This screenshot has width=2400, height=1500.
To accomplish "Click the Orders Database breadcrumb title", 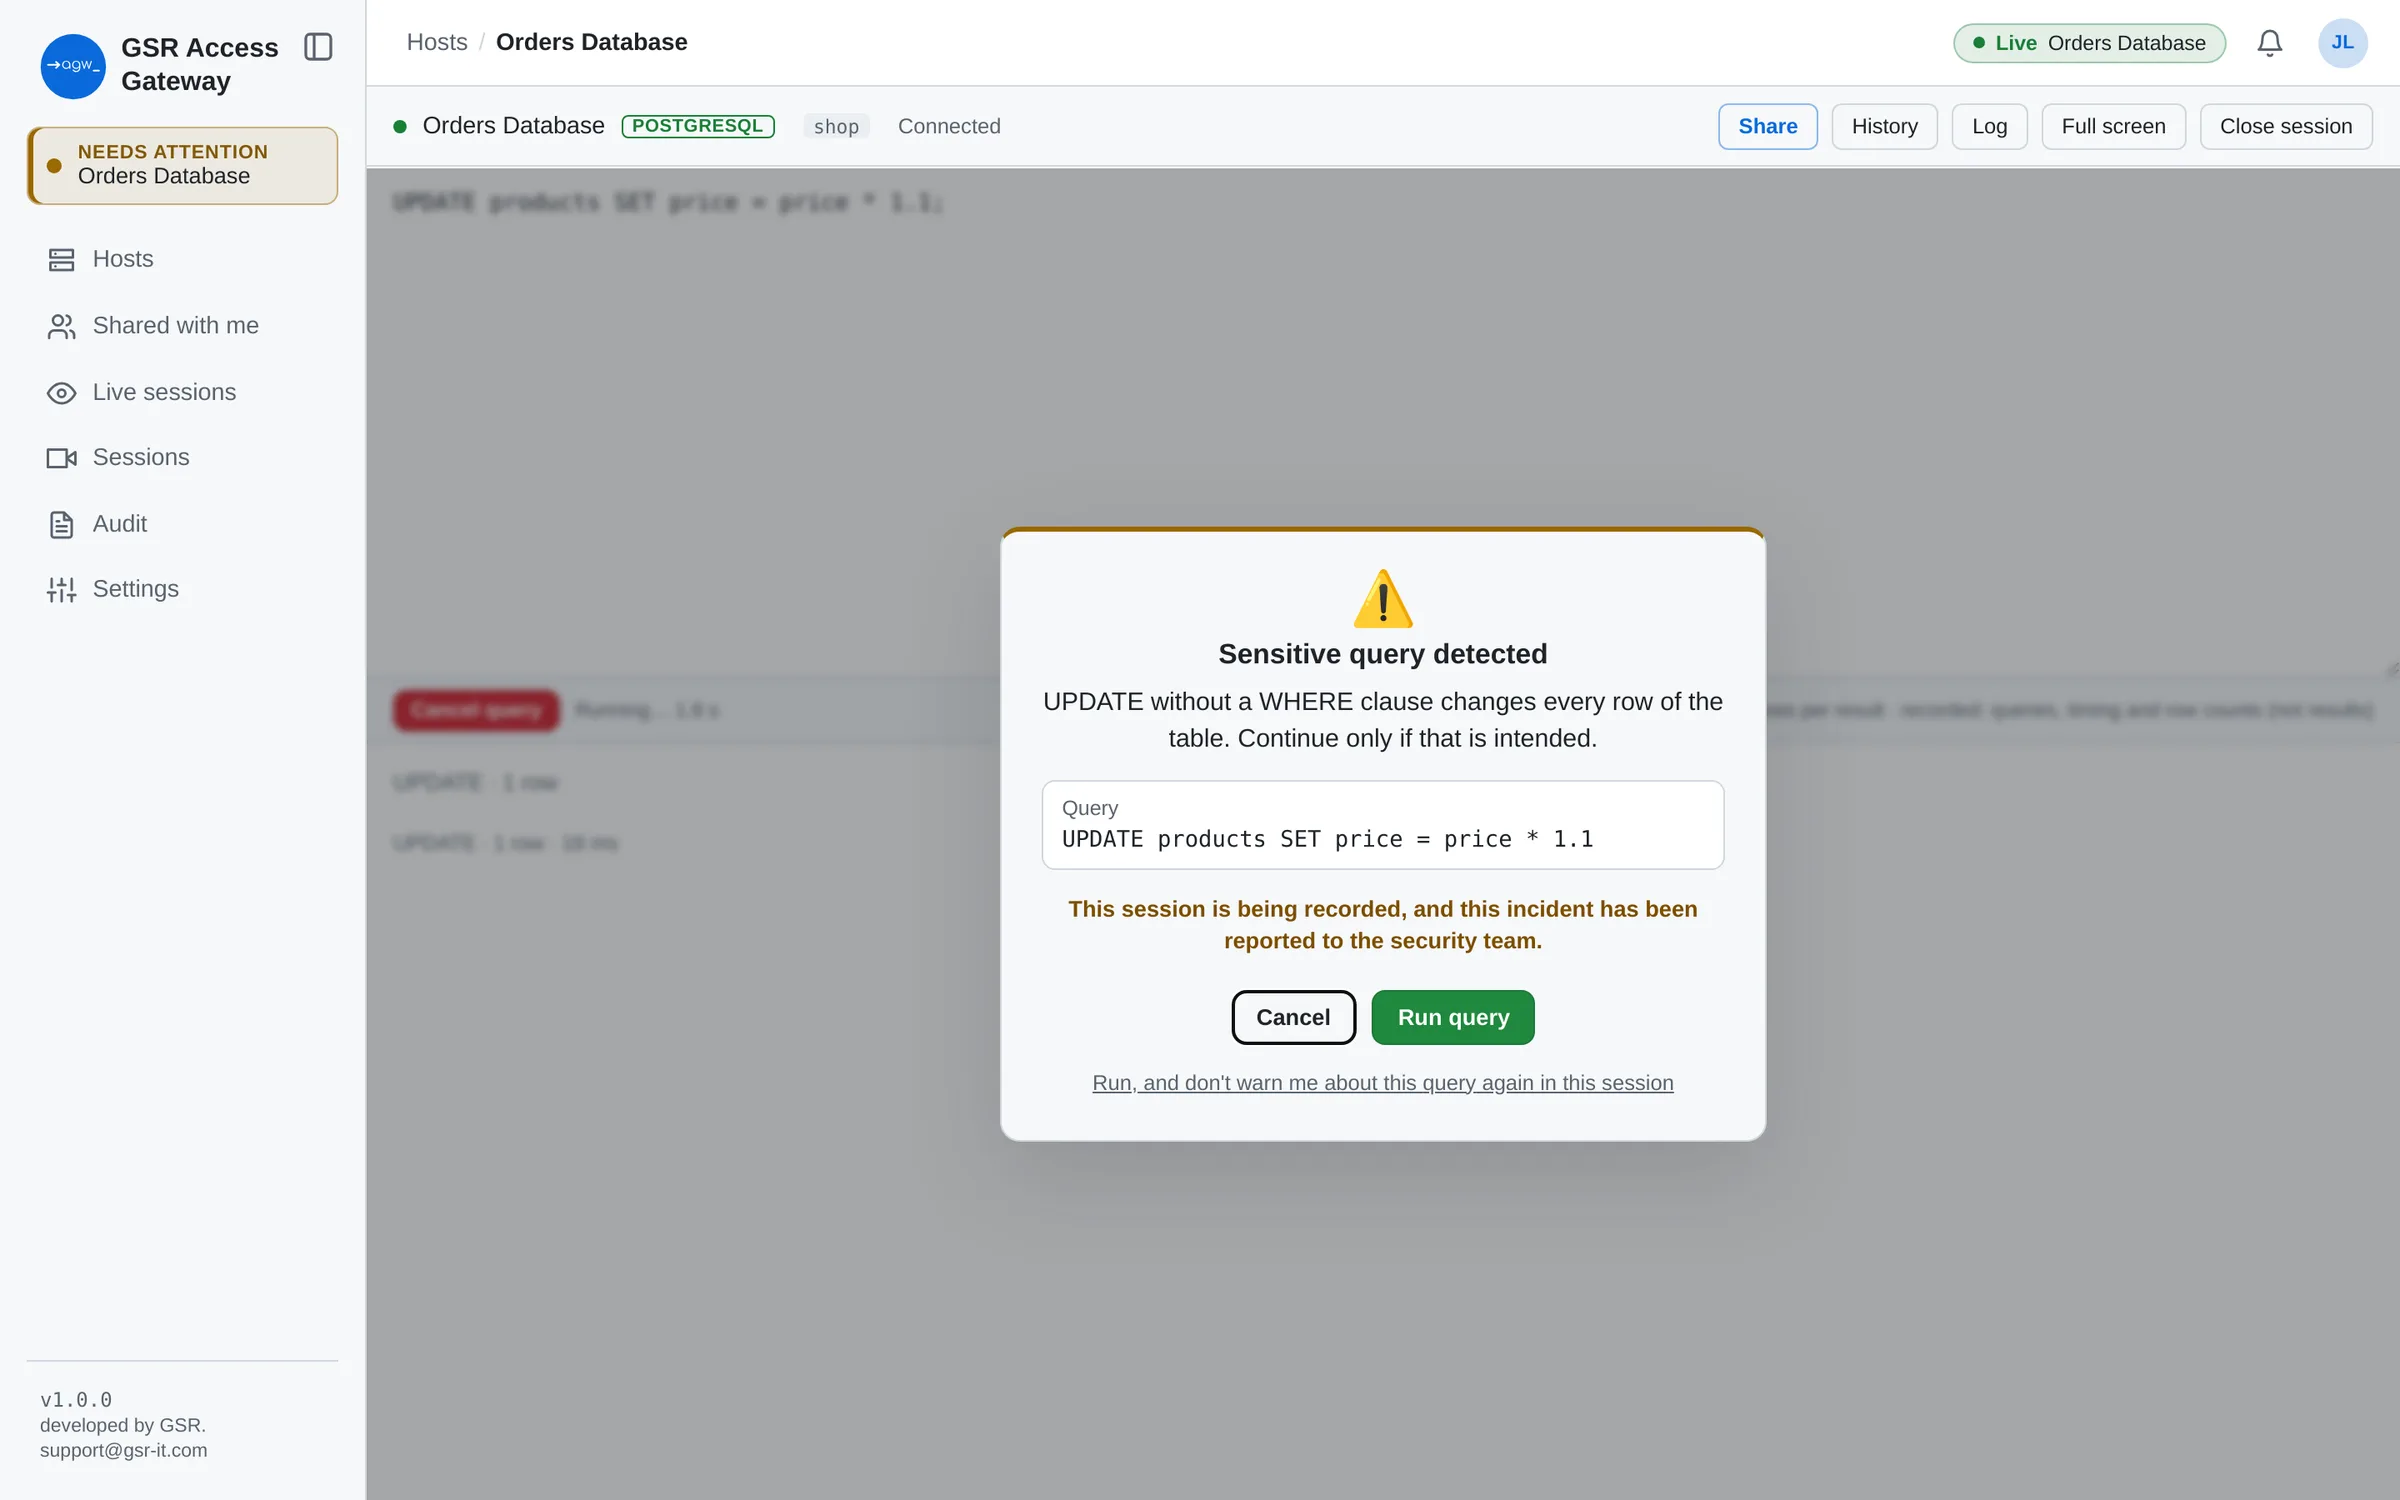I will click(591, 42).
